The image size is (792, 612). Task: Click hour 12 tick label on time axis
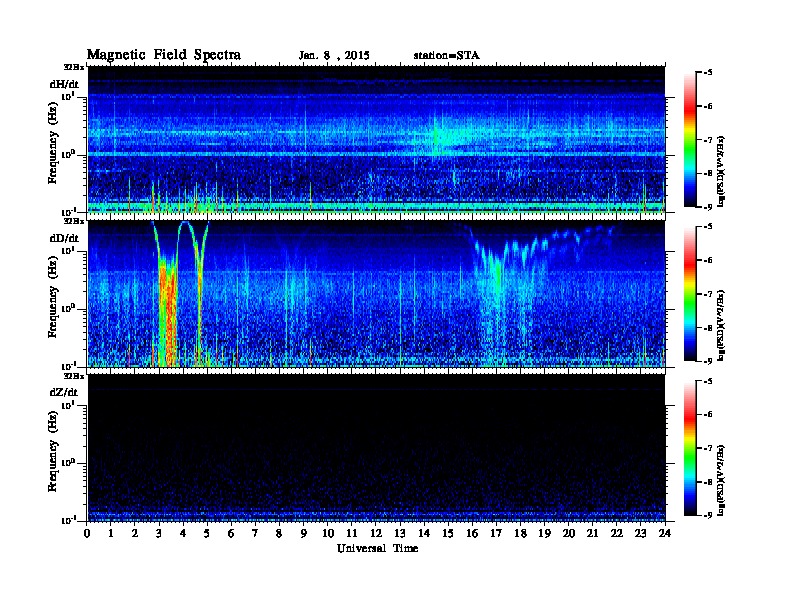click(x=376, y=533)
